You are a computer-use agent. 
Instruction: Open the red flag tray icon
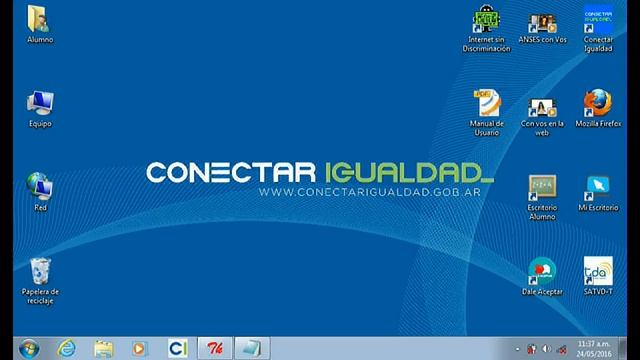tap(531, 349)
